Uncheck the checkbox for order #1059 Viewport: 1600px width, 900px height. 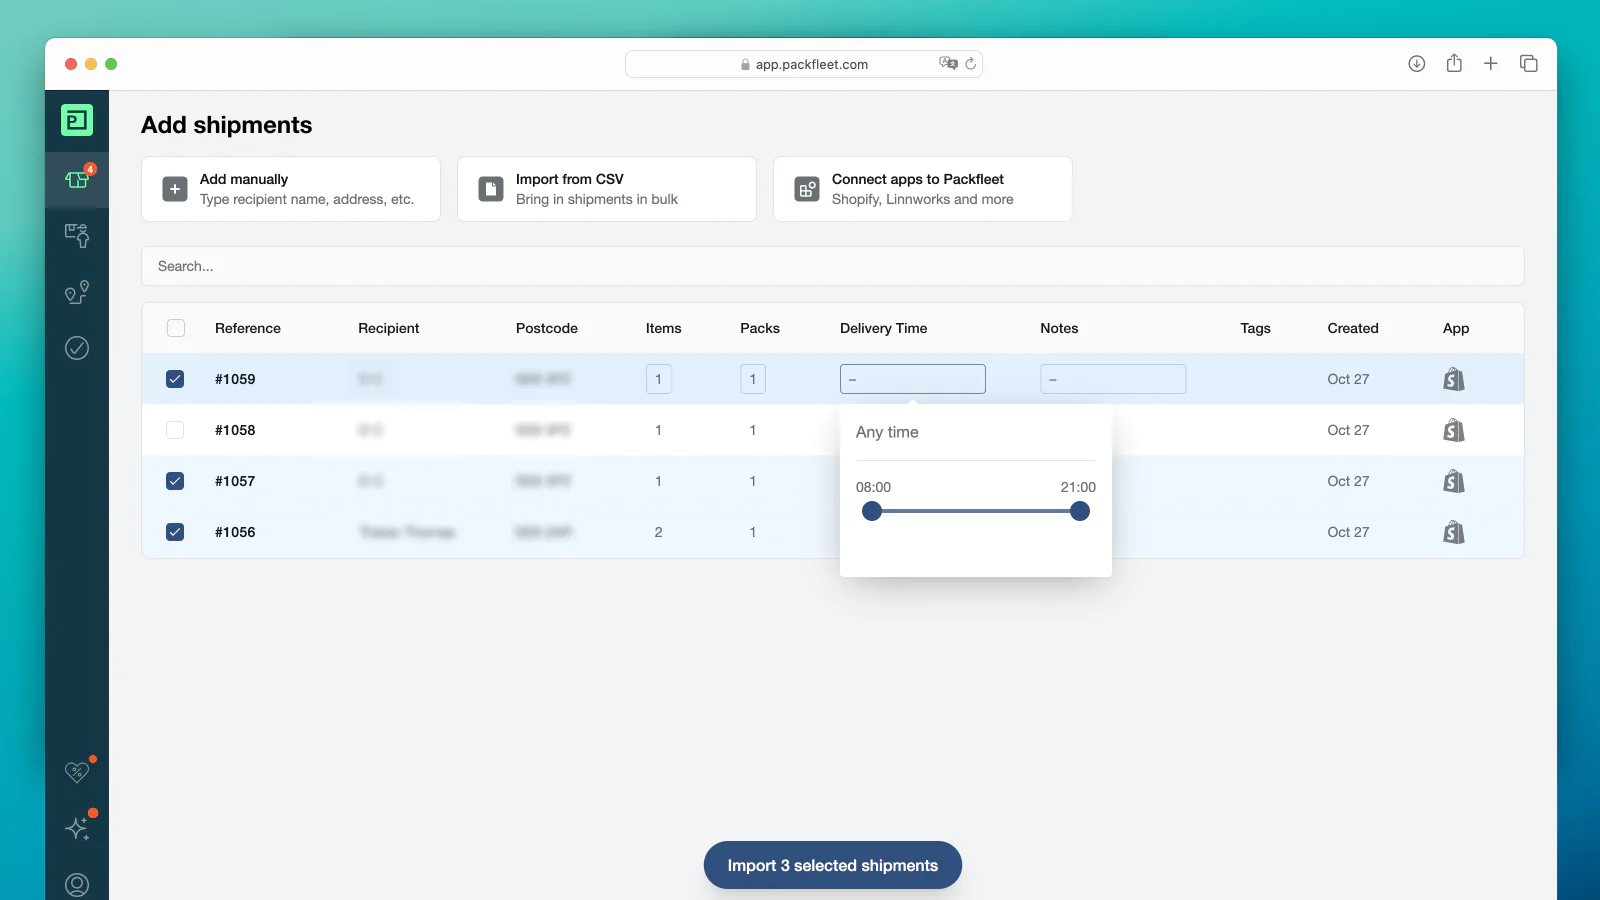[175, 379]
